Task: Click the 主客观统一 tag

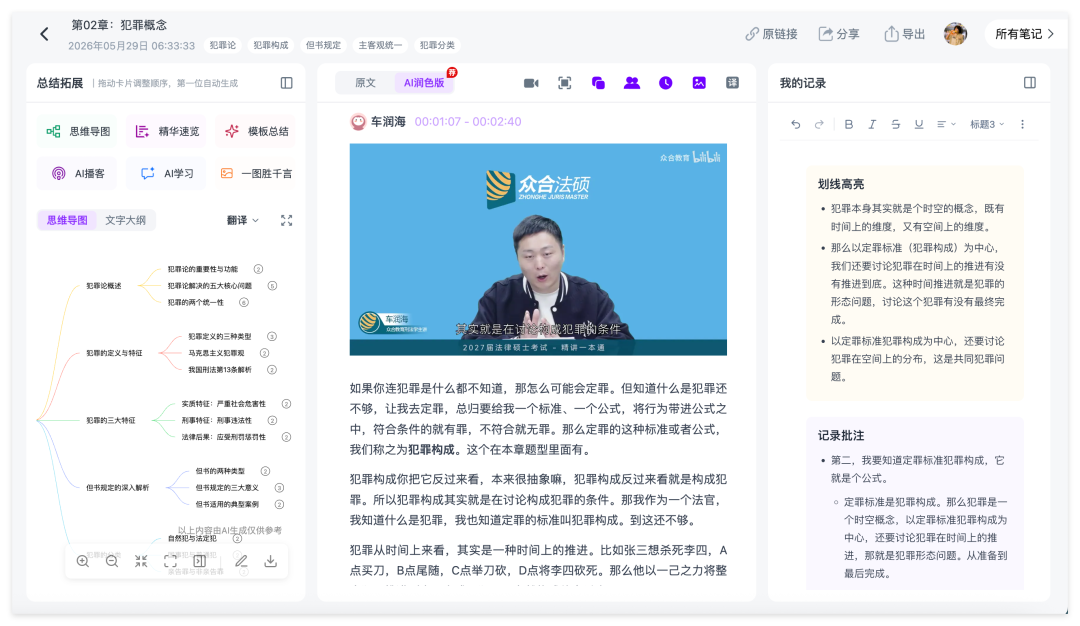Action: [380, 45]
